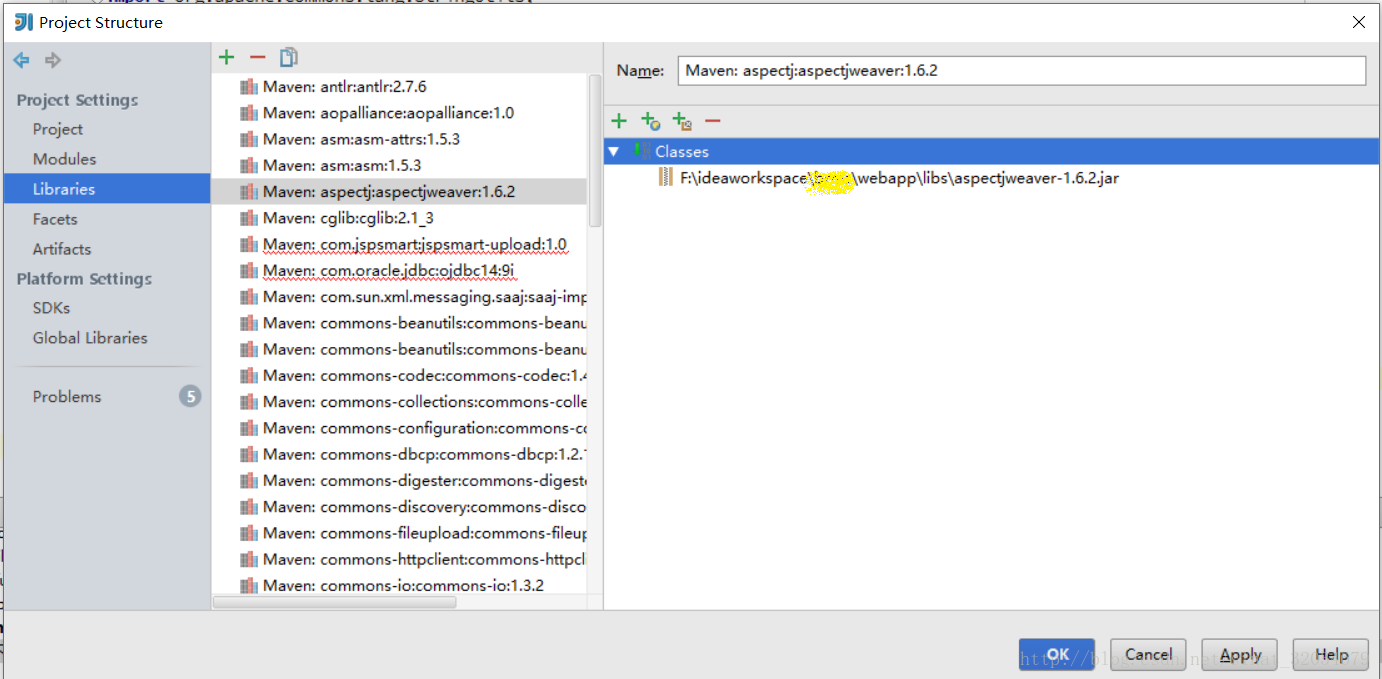Select Maven: commons-codec library
1382x679 pixels.
coord(425,375)
